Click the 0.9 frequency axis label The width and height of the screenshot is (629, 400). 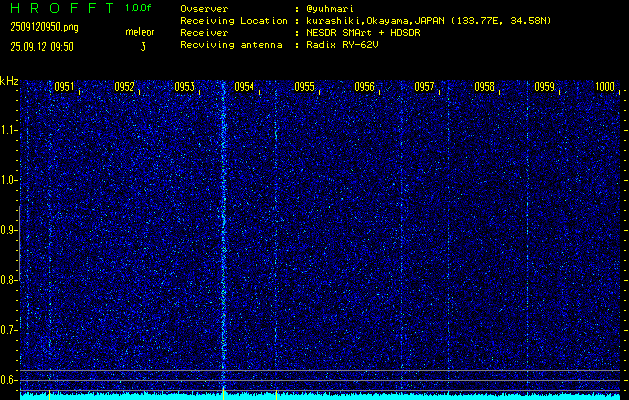click(x=7, y=230)
